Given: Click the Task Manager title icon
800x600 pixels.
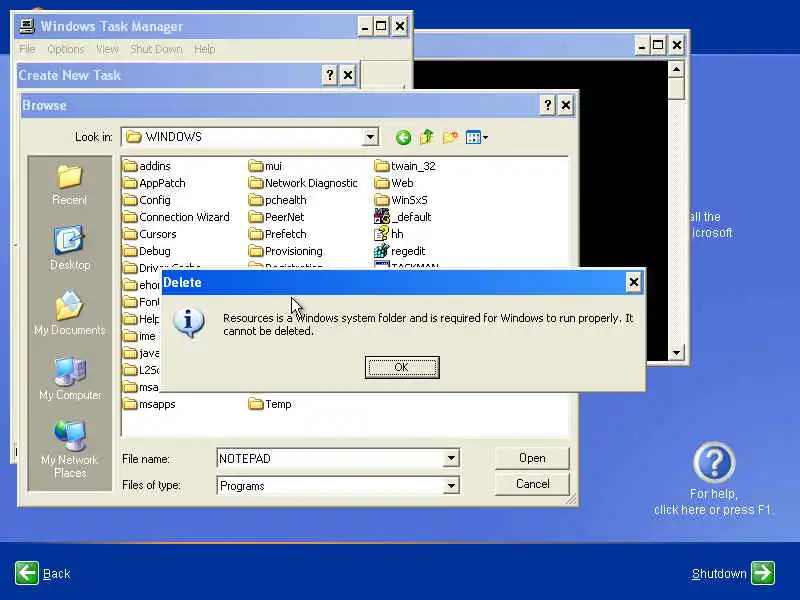Looking at the screenshot, I should (x=27, y=26).
